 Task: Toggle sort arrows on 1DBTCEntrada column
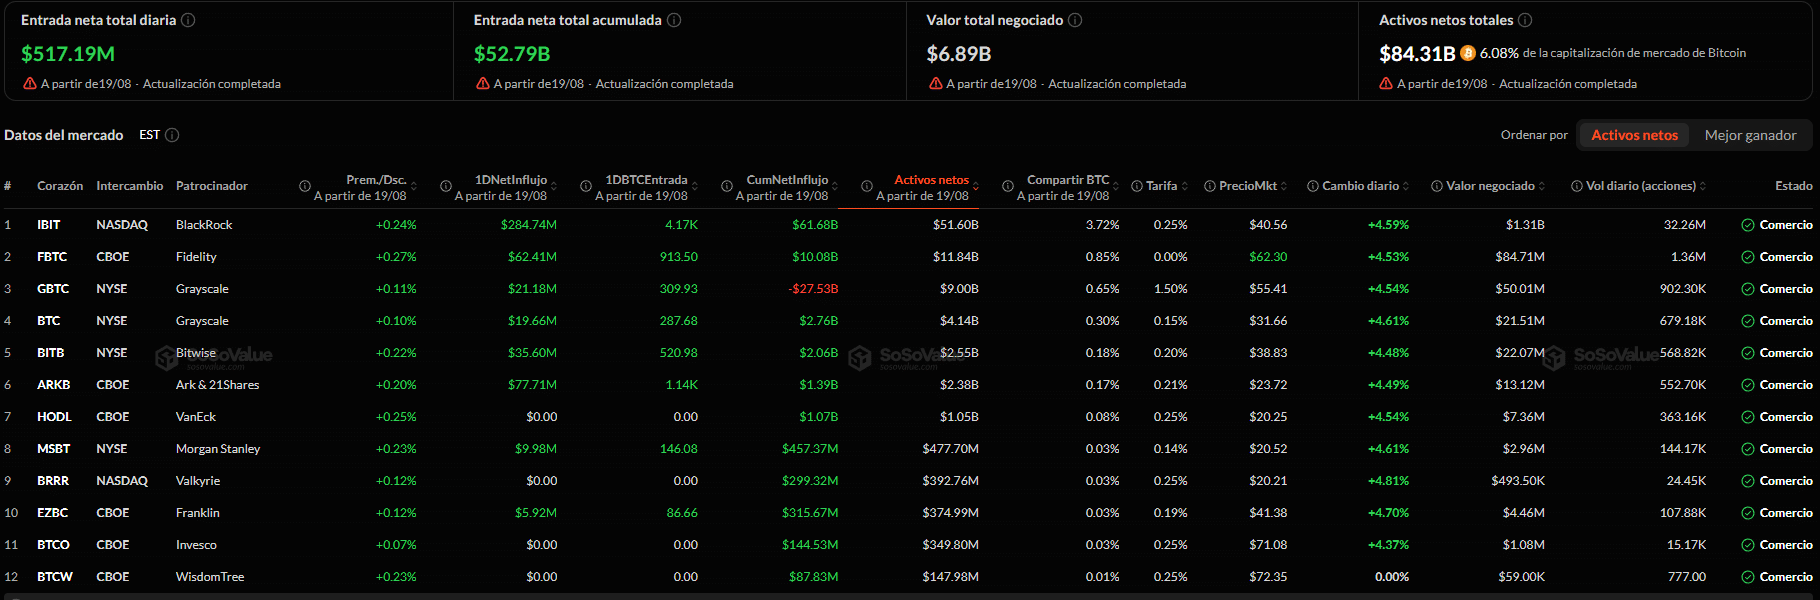(x=695, y=186)
